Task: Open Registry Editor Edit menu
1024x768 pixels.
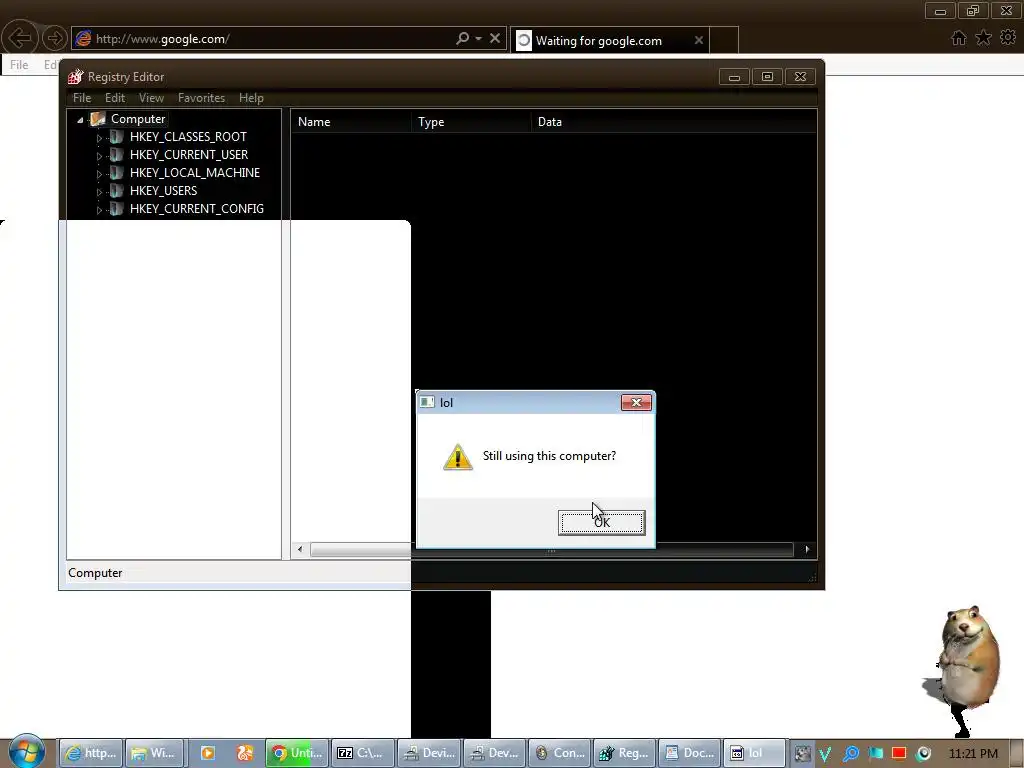Action: click(x=115, y=98)
